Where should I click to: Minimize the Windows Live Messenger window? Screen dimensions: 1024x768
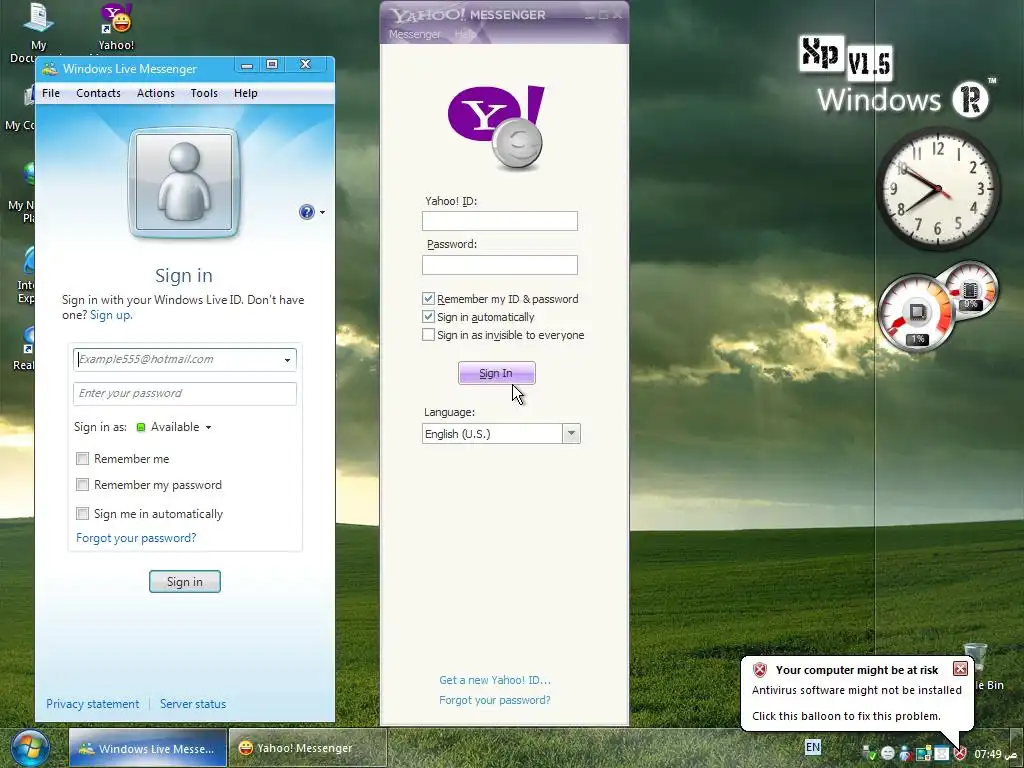click(246, 65)
